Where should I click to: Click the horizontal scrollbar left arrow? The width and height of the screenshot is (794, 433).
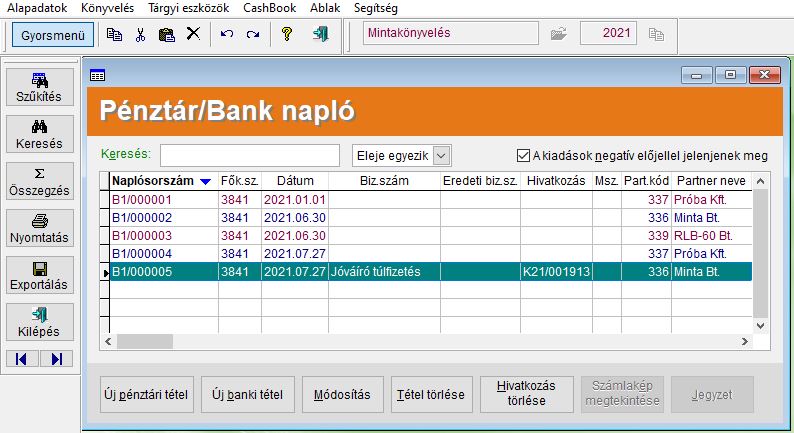pyautogui.click(x=108, y=341)
